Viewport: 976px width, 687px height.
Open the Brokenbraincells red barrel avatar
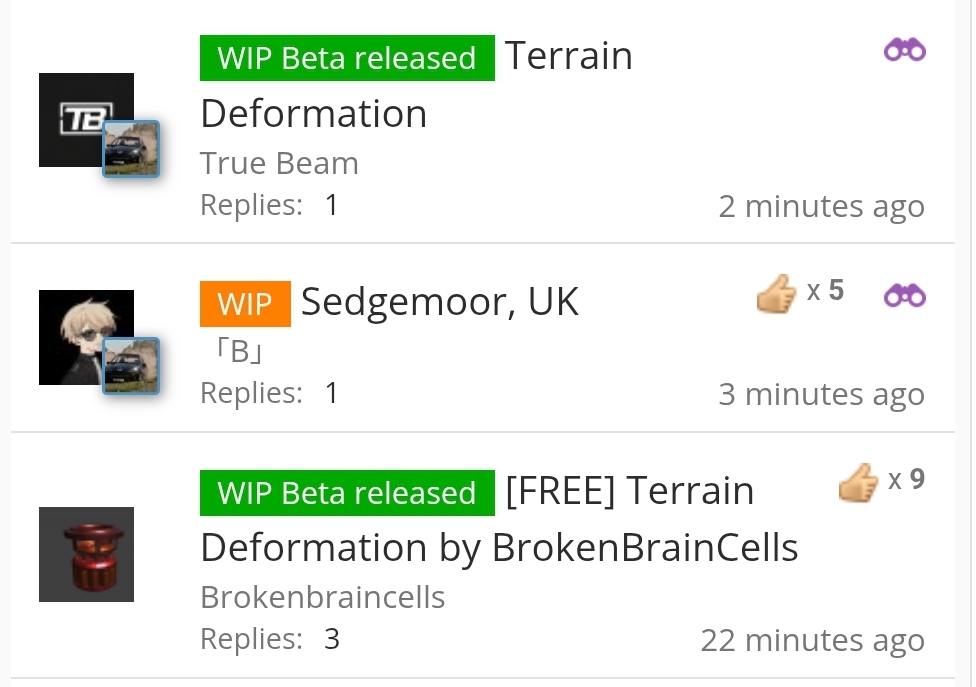pos(86,554)
